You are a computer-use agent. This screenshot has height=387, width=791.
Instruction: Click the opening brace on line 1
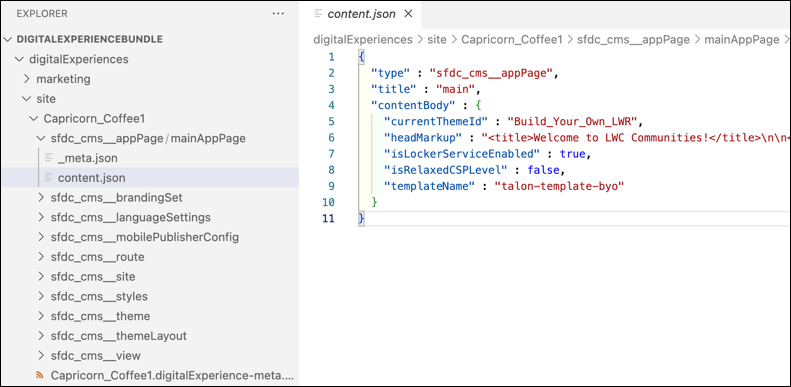tap(361, 57)
